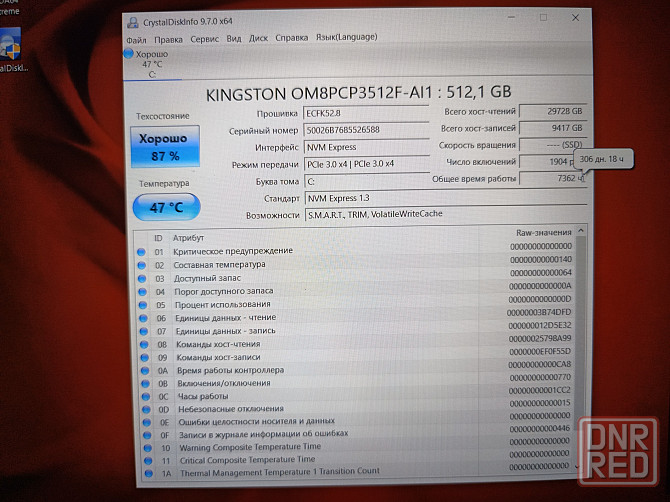Open the Вид menu

click(234, 39)
